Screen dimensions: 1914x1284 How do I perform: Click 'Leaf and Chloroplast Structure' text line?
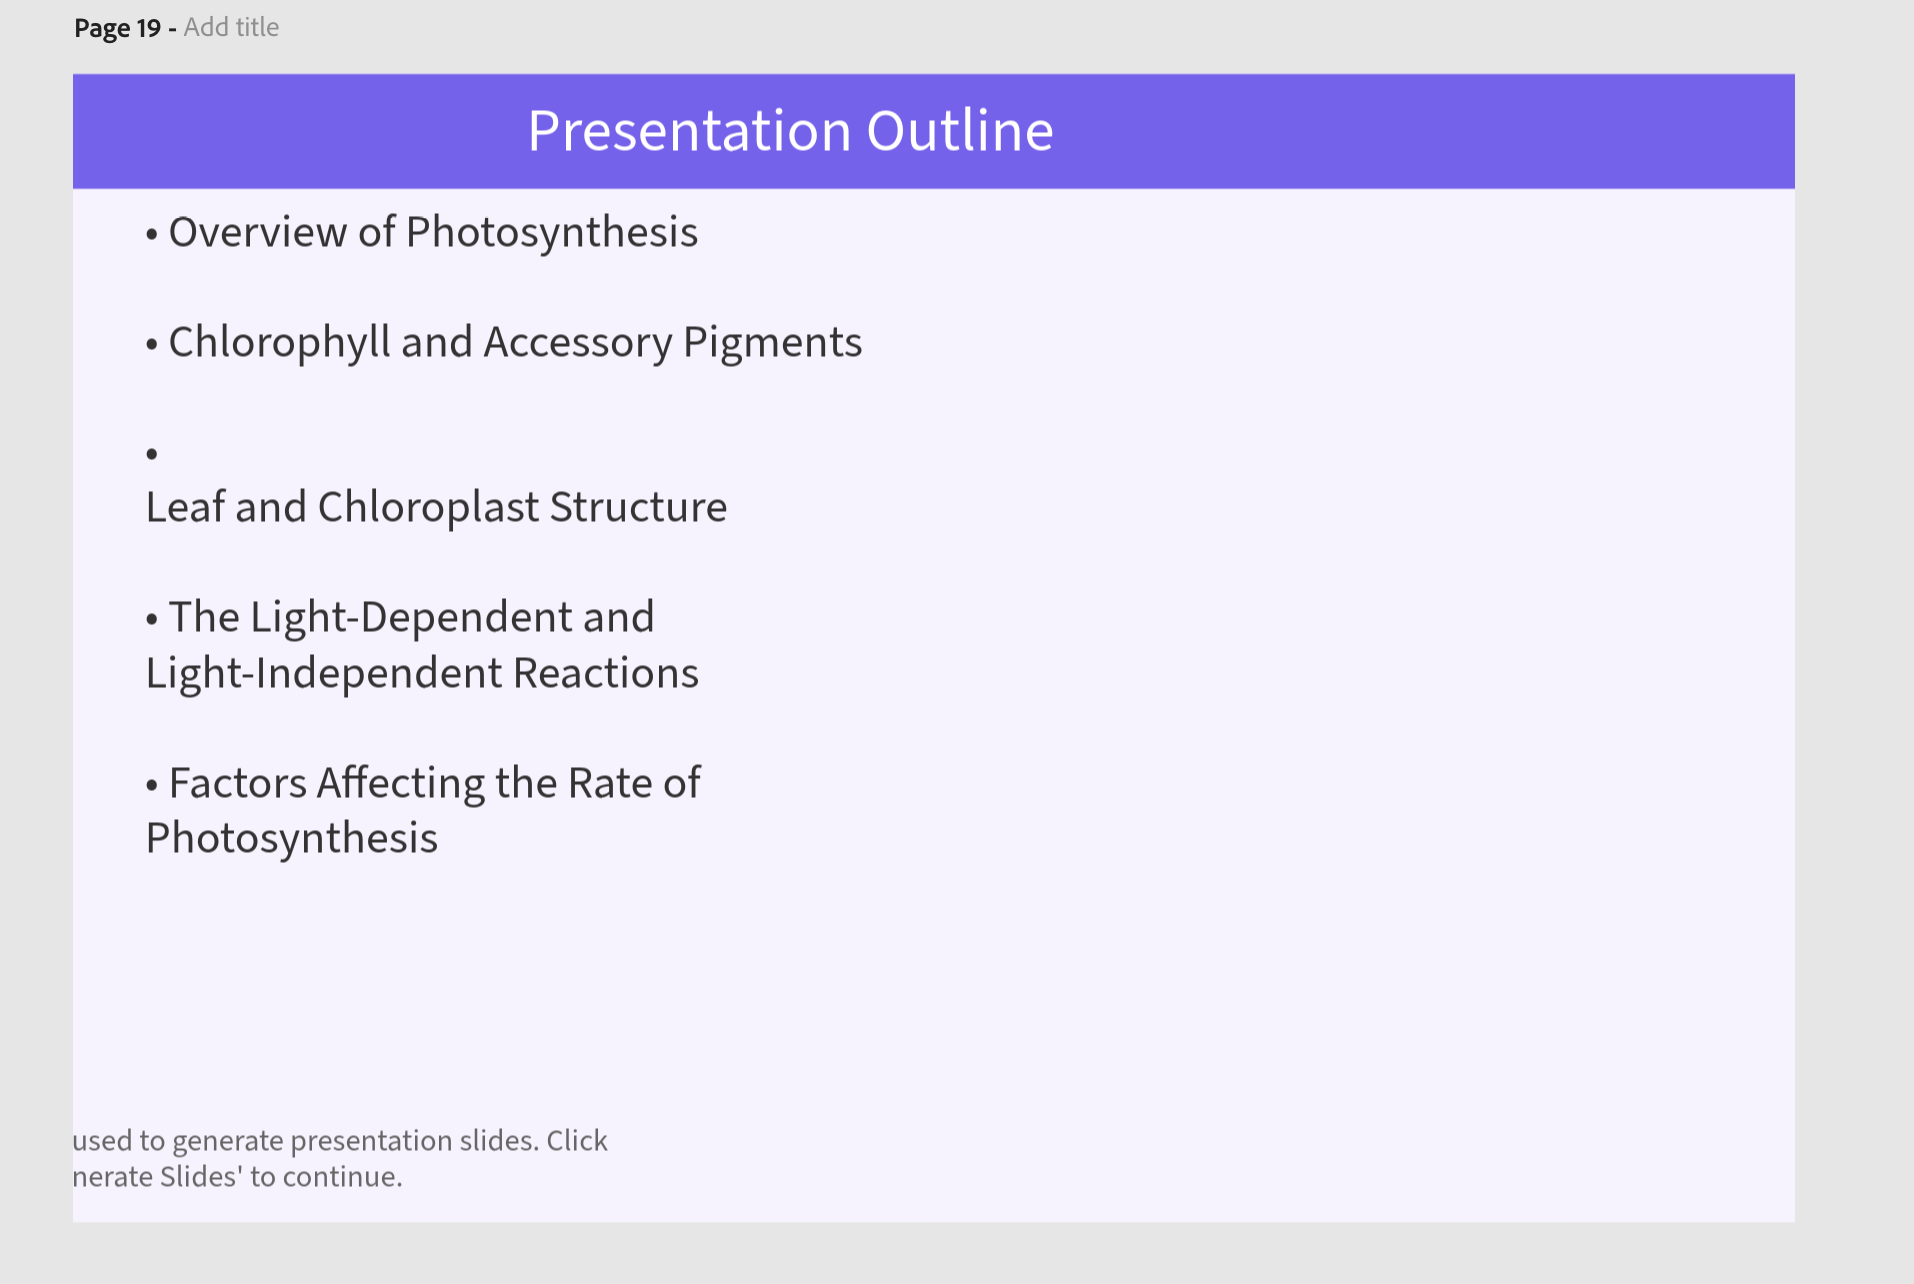[x=436, y=507]
